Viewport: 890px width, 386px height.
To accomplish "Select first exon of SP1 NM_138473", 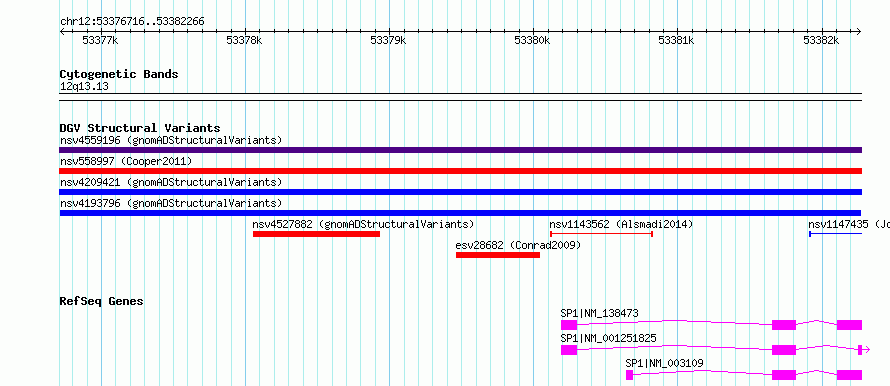I will point(569,325).
